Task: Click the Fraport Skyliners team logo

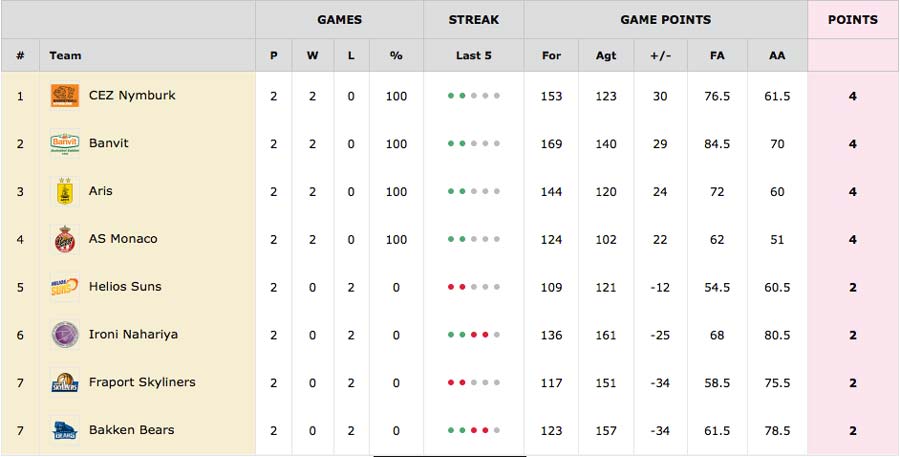Action: click(x=65, y=382)
